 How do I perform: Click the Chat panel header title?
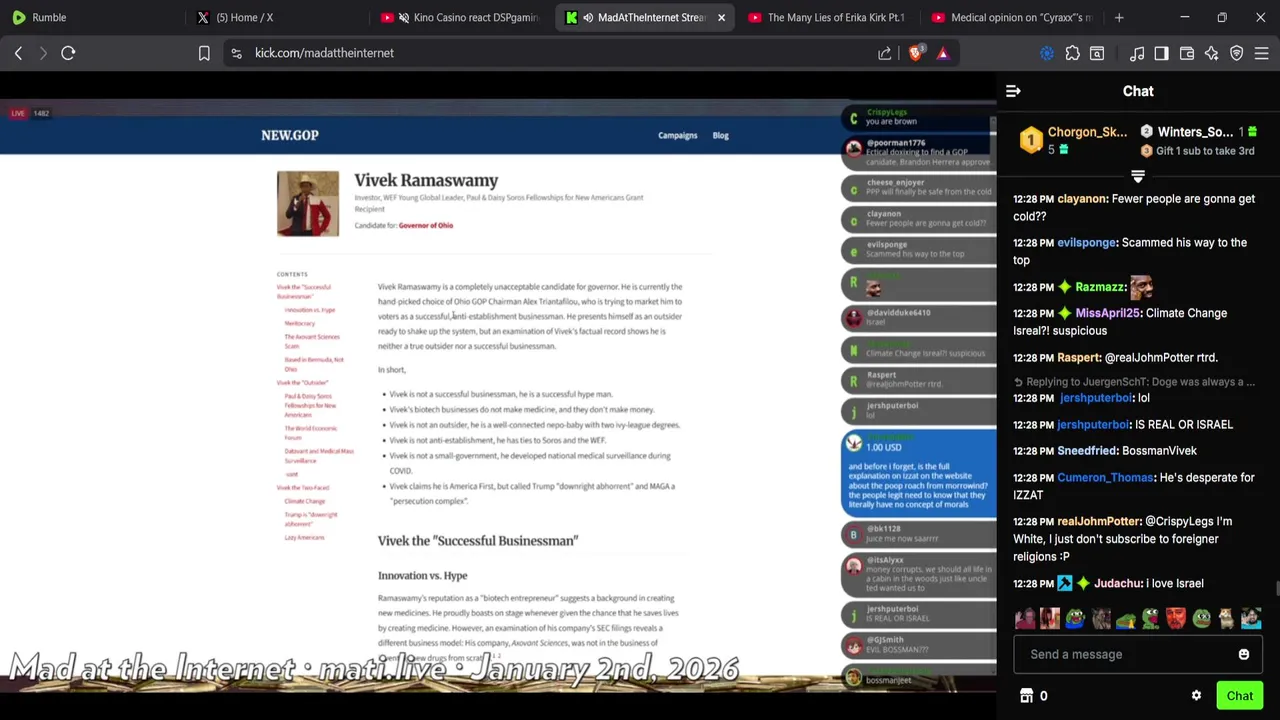click(x=1138, y=91)
